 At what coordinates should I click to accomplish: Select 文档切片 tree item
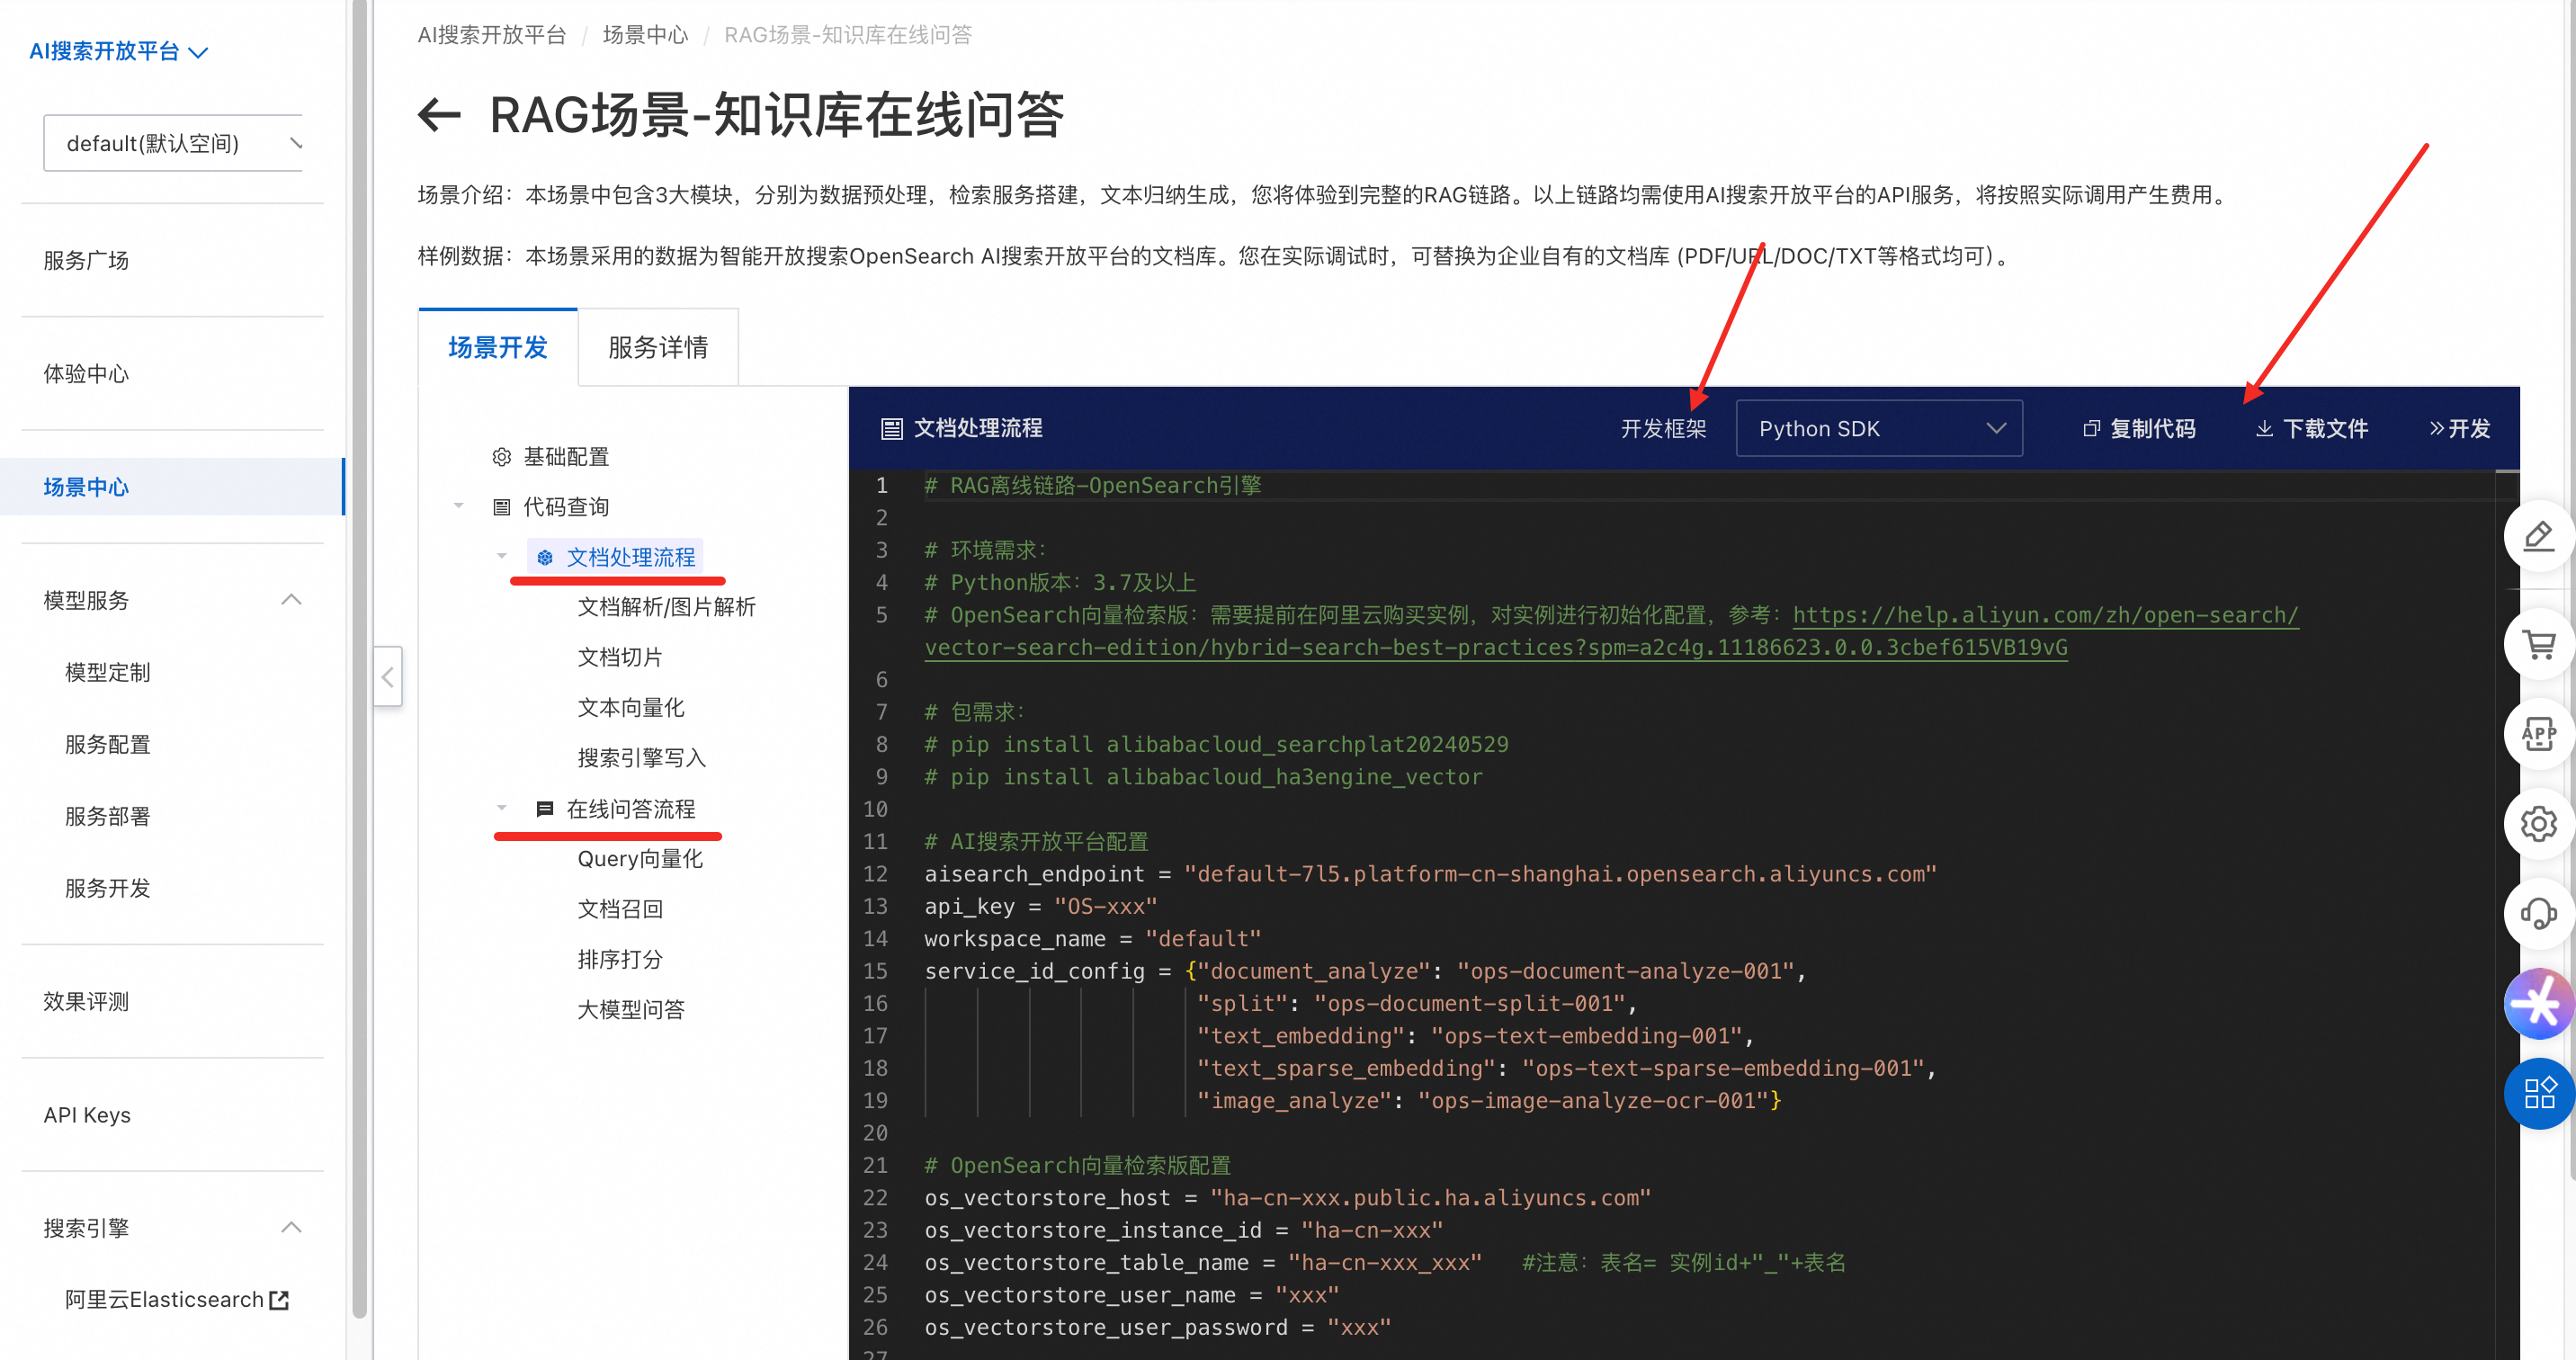[x=620, y=657]
